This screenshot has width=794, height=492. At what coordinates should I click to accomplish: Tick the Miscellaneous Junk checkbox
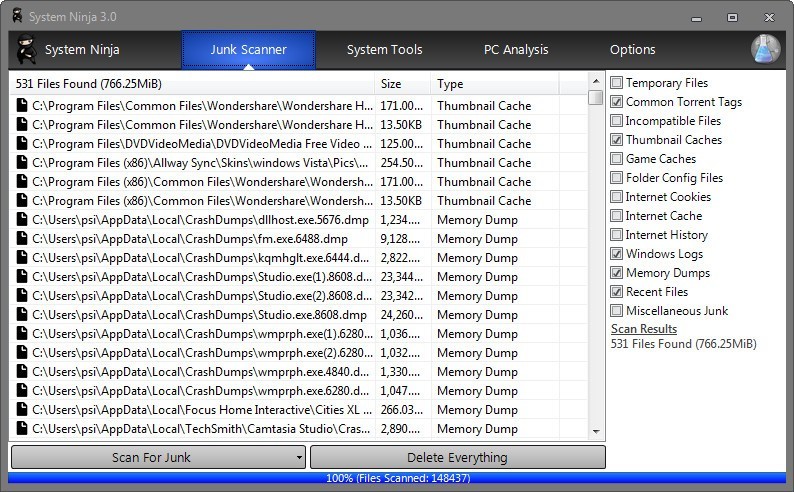616,310
